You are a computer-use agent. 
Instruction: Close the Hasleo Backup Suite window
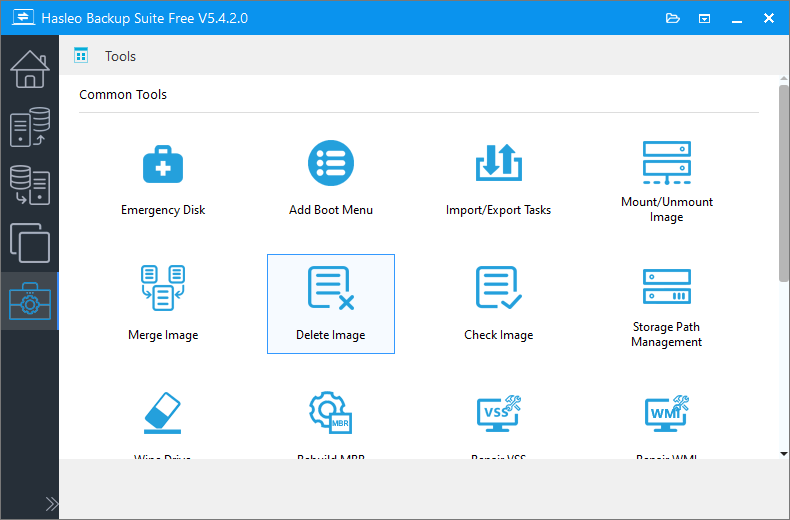(769, 18)
